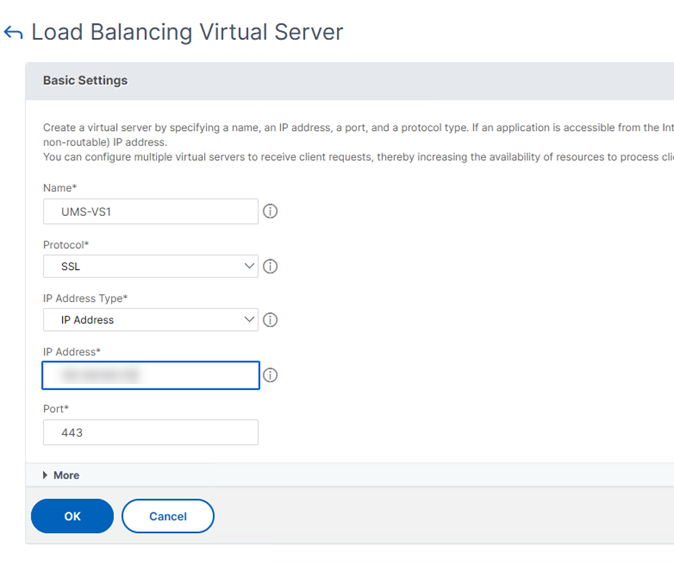The width and height of the screenshot is (674, 573).
Task: Go back using the left arrow icon
Action: (x=13, y=33)
